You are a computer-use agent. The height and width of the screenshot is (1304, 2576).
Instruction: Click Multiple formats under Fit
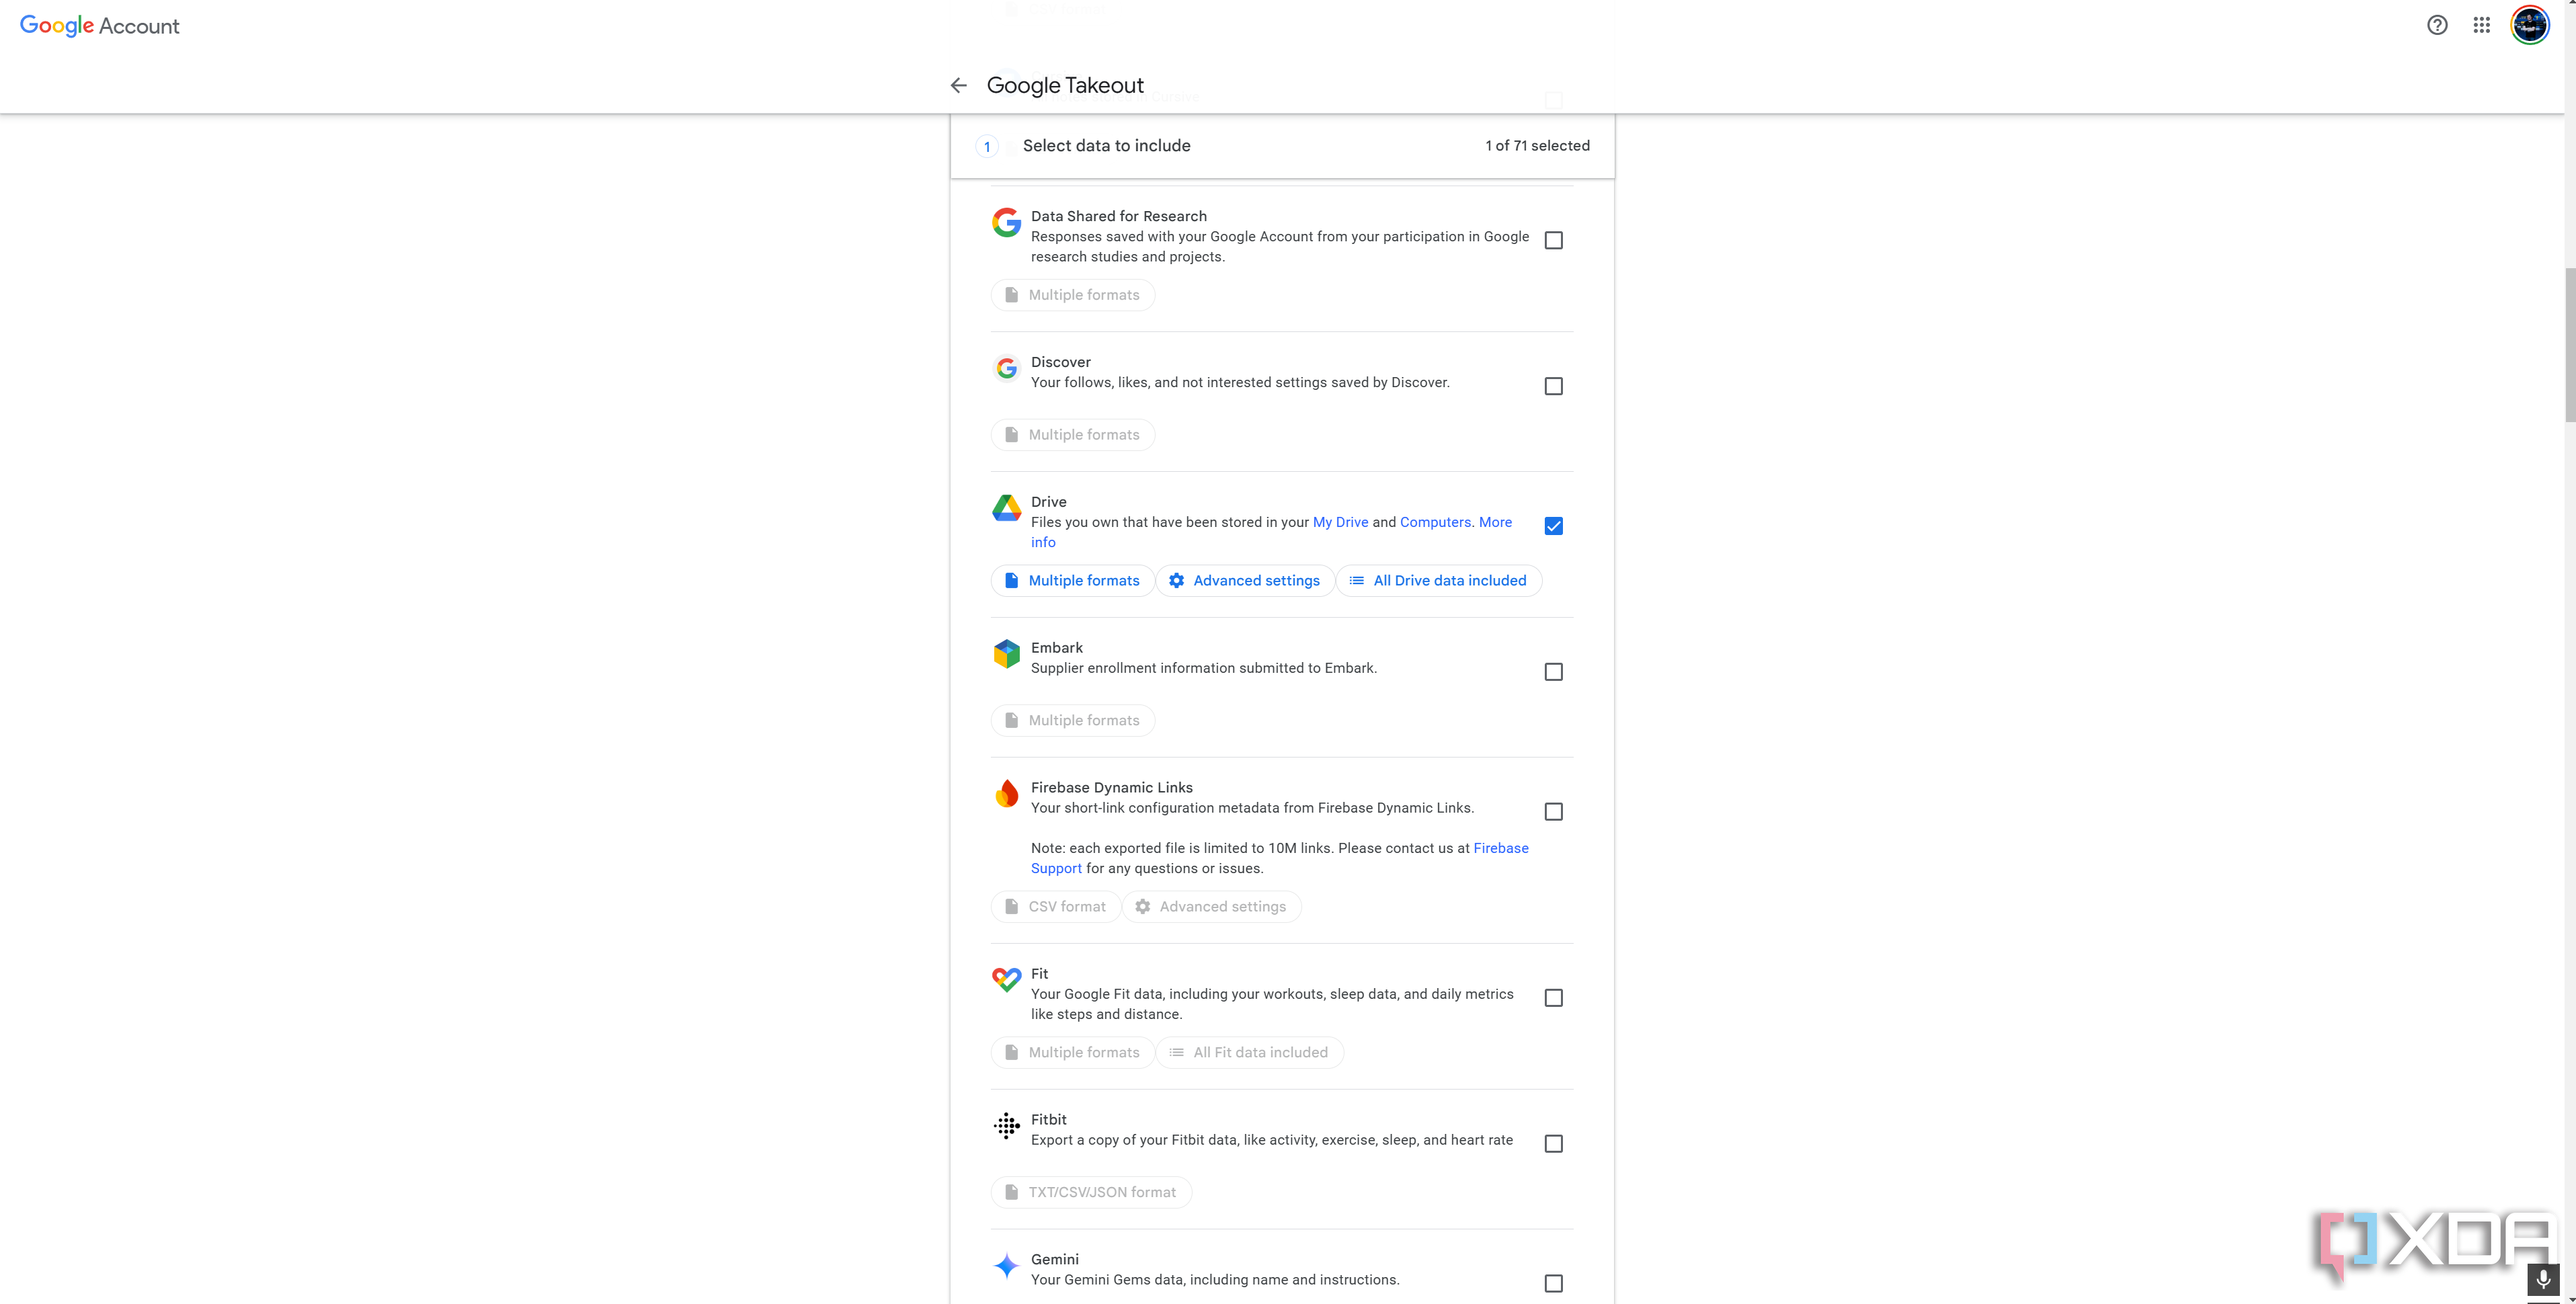[x=1072, y=1053]
